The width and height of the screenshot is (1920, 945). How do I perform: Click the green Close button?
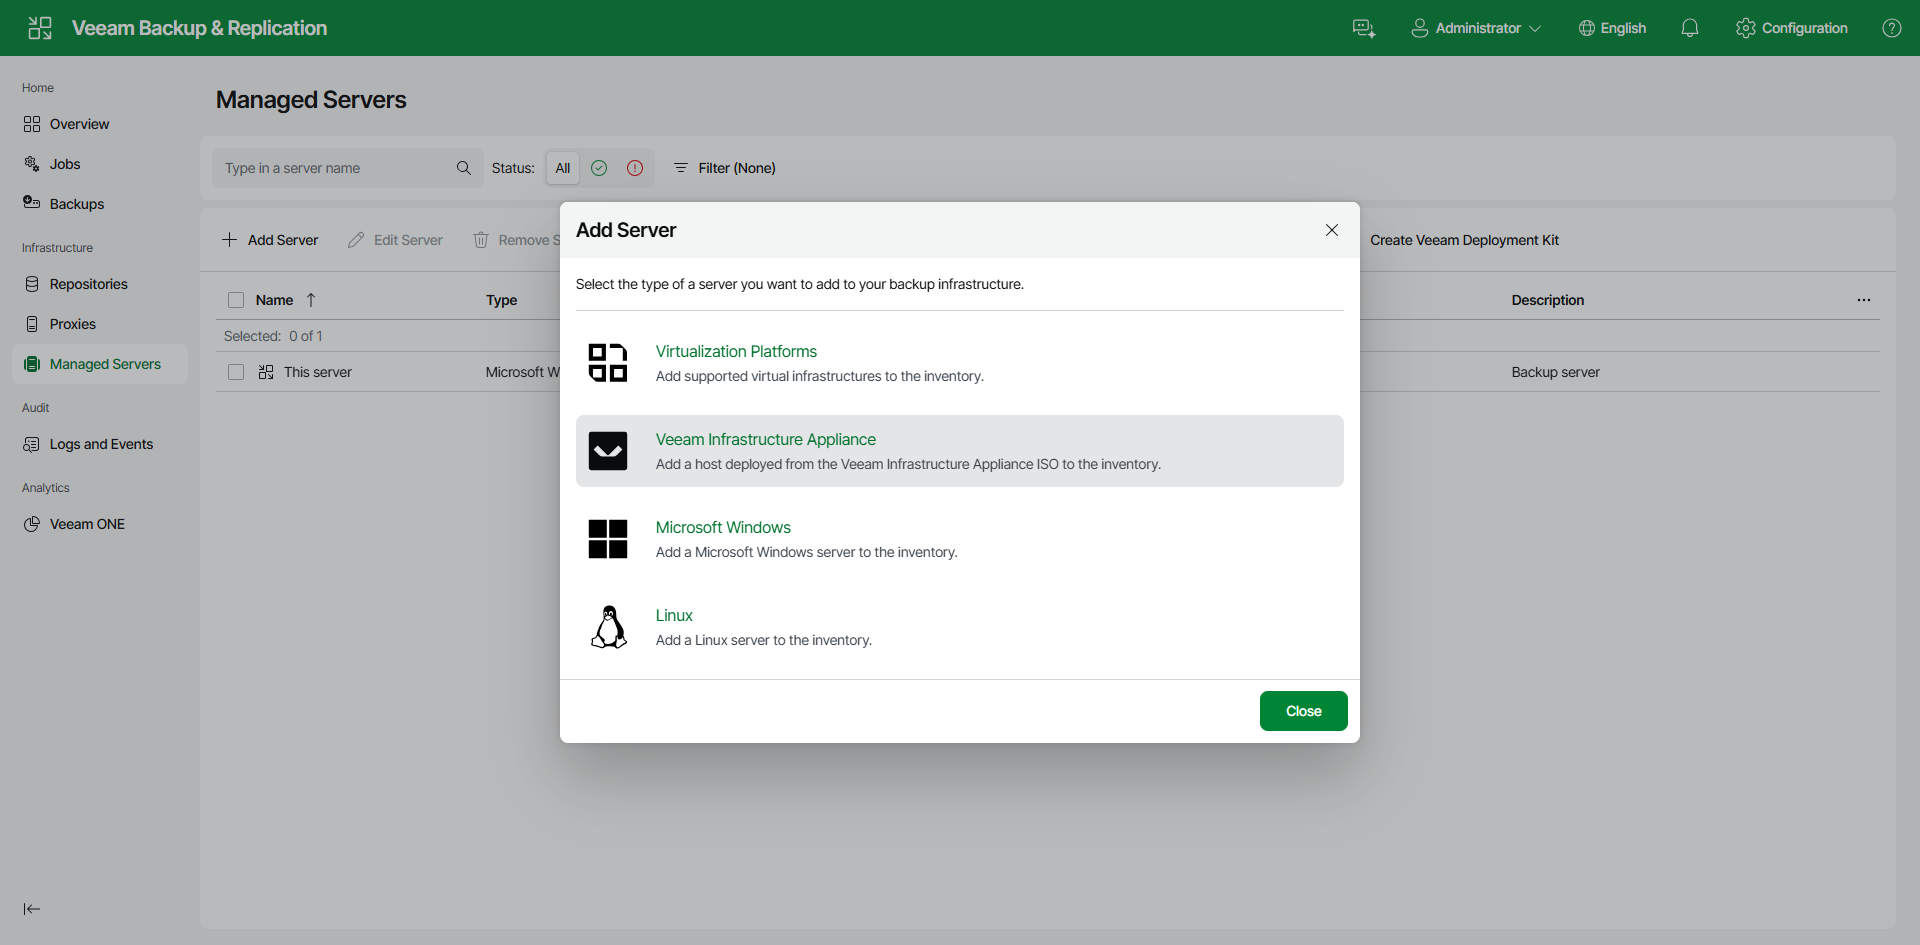point(1304,711)
